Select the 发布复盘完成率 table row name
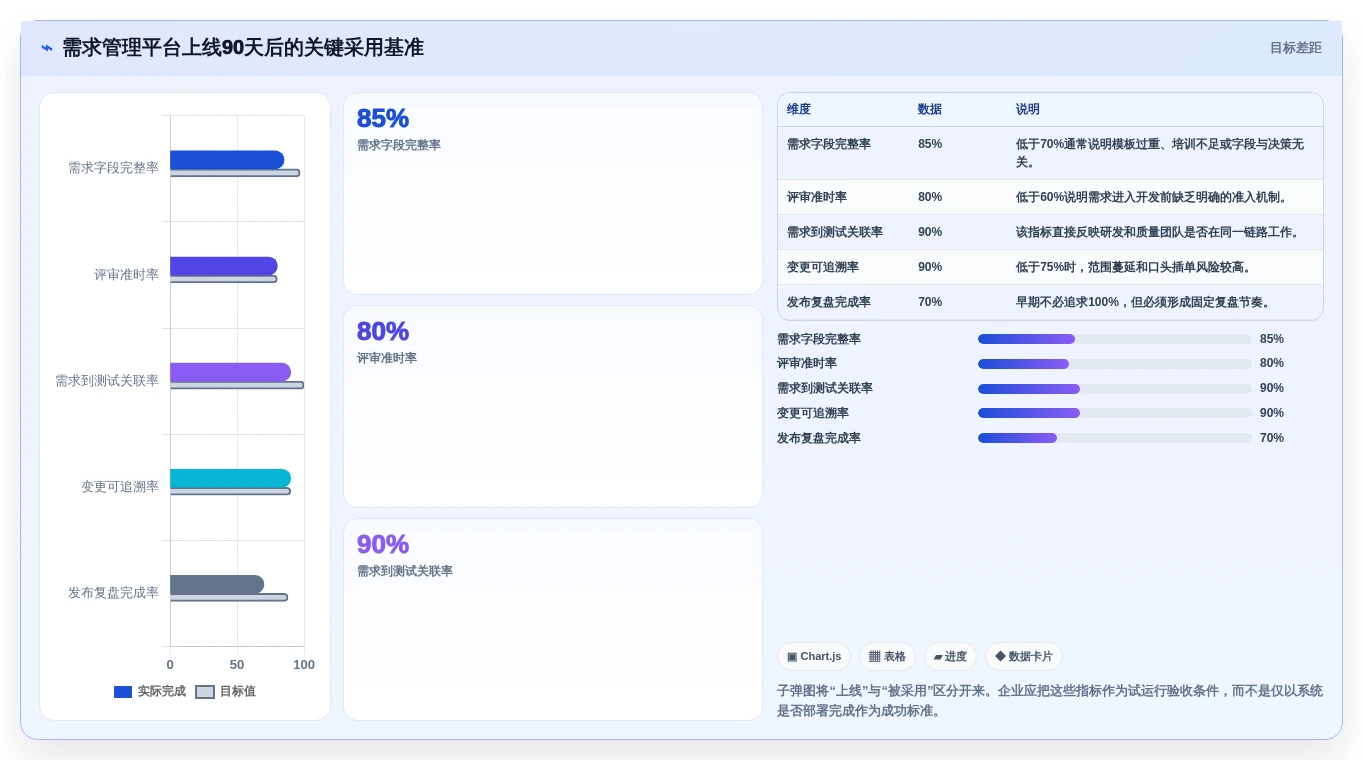Image resolution: width=1363 pixels, height=760 pixels. 829,302
